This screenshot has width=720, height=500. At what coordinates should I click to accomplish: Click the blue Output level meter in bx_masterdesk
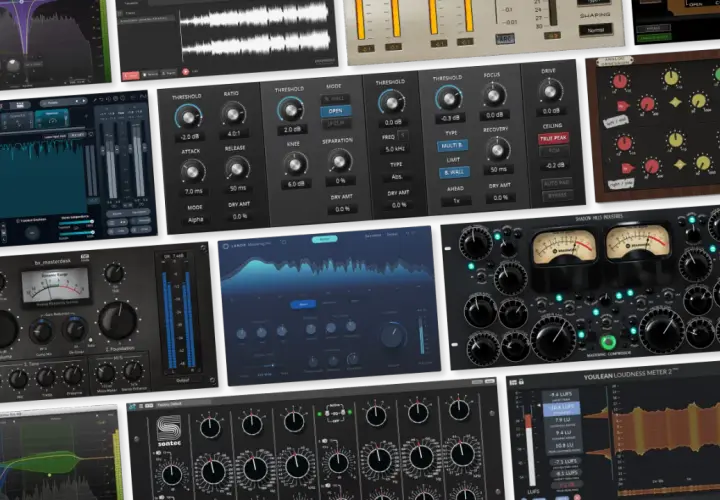click(x=178, y=318)
